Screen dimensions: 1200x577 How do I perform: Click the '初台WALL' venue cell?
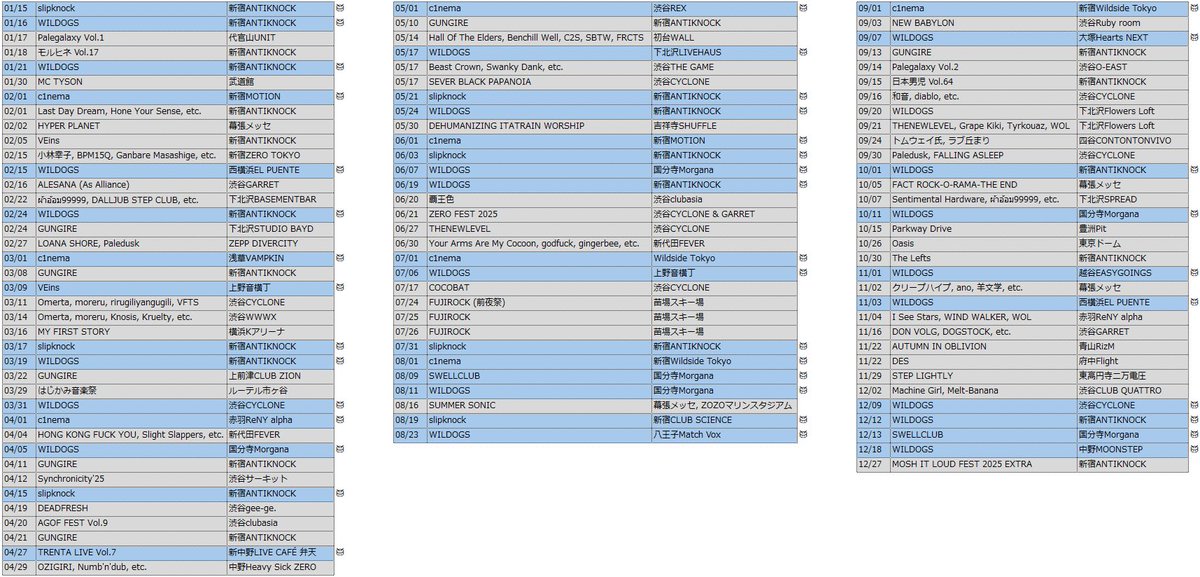(x=722, y=37)
